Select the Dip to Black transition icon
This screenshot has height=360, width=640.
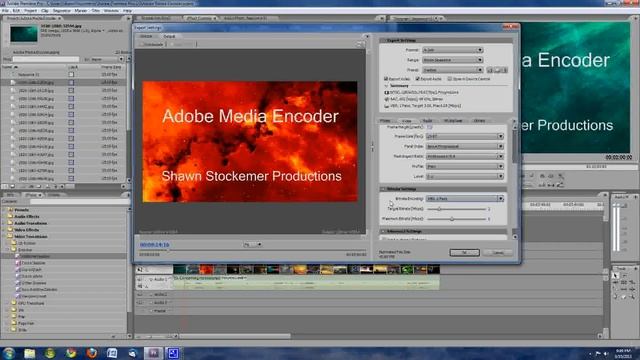[x=18, y=269]
